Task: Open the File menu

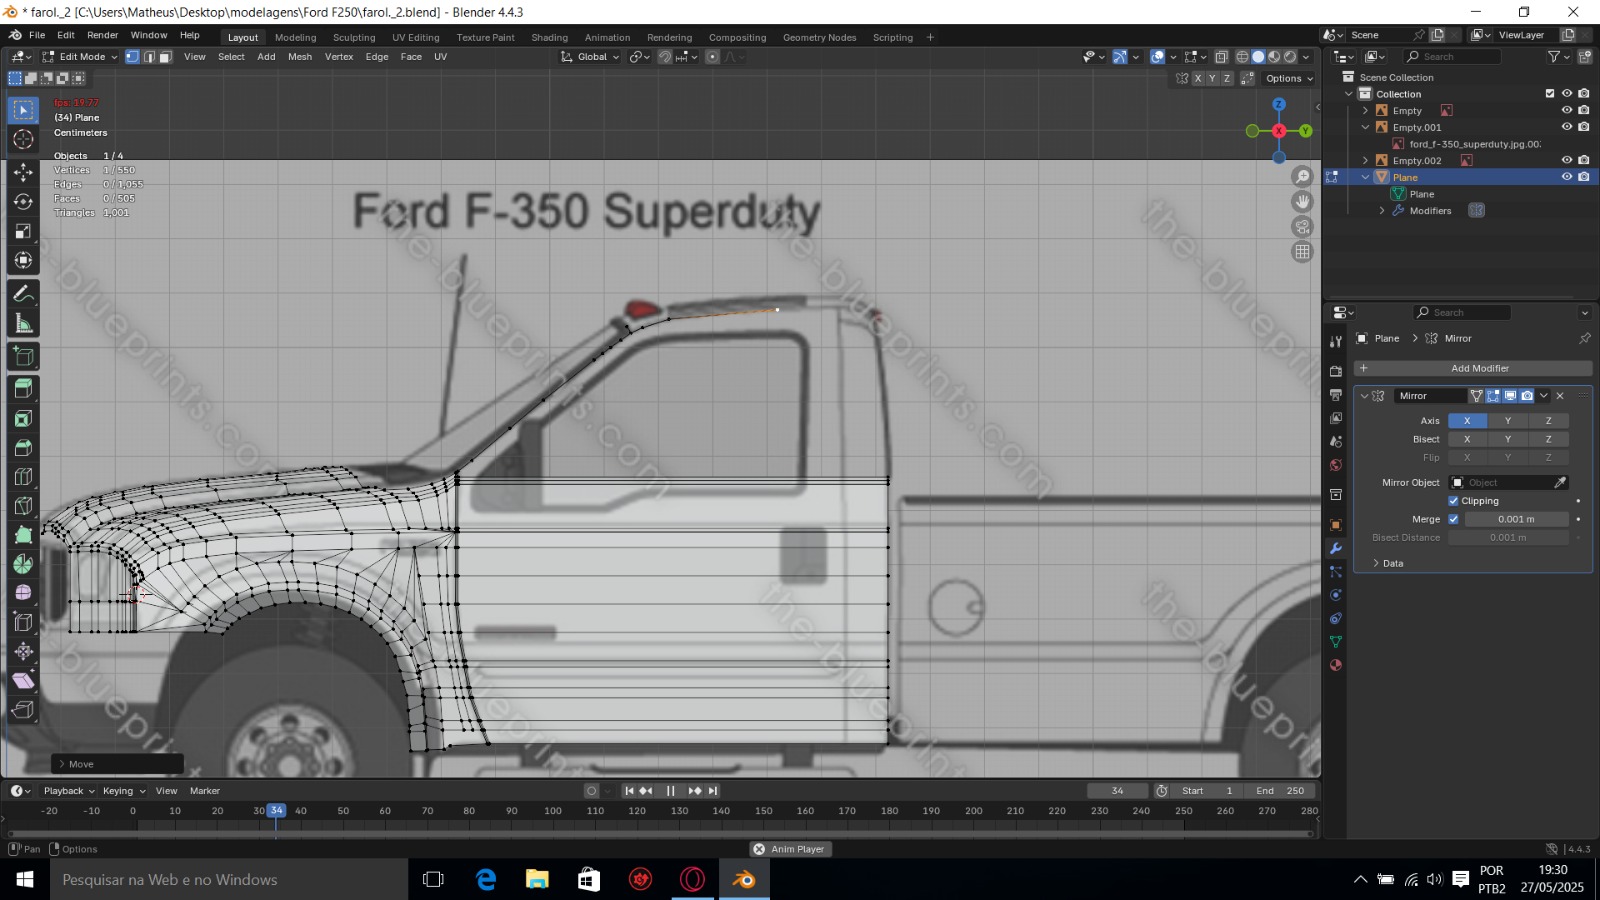Action: [37, 35]
